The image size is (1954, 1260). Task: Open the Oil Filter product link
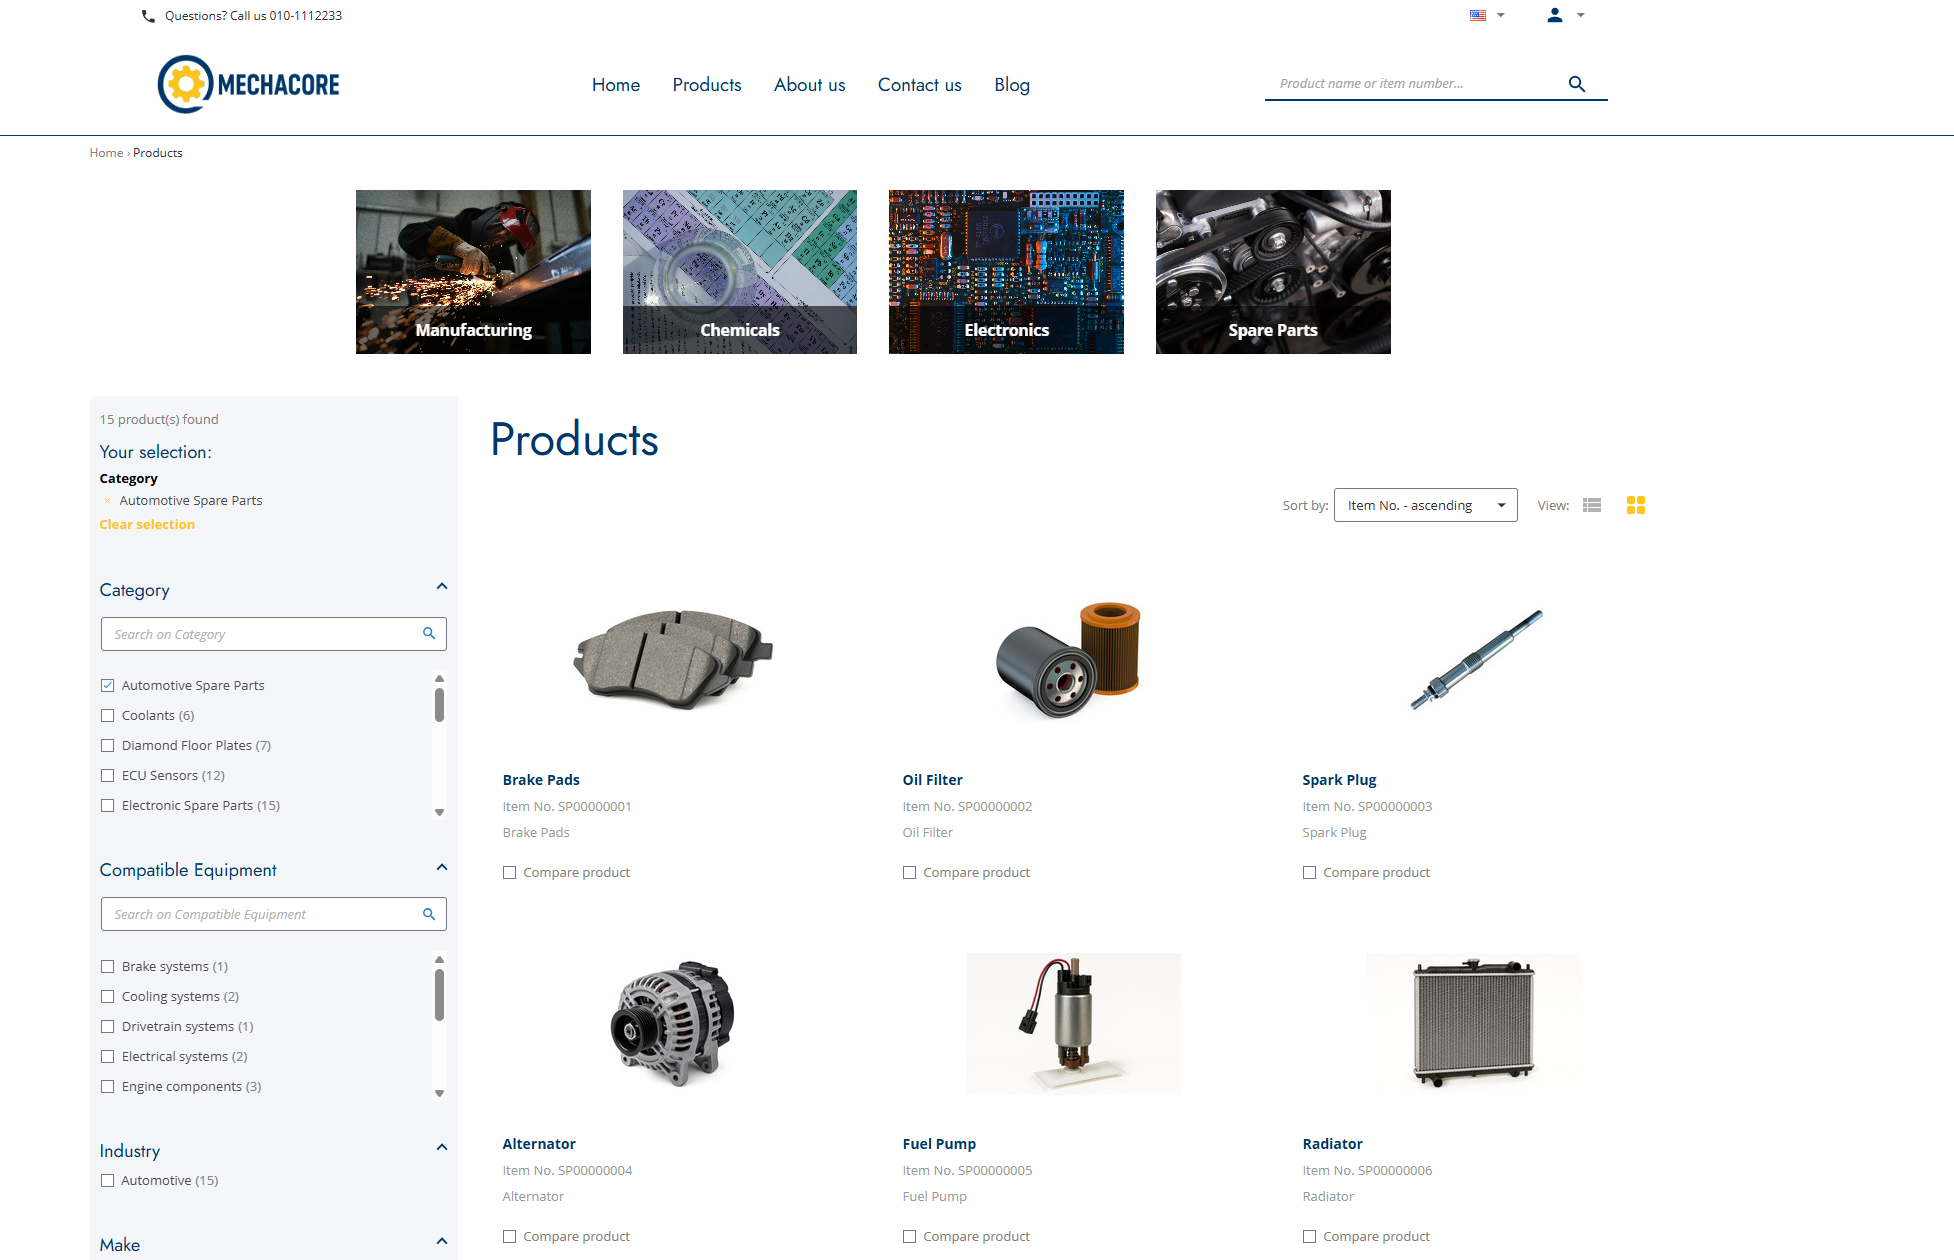tap(932, 780)
